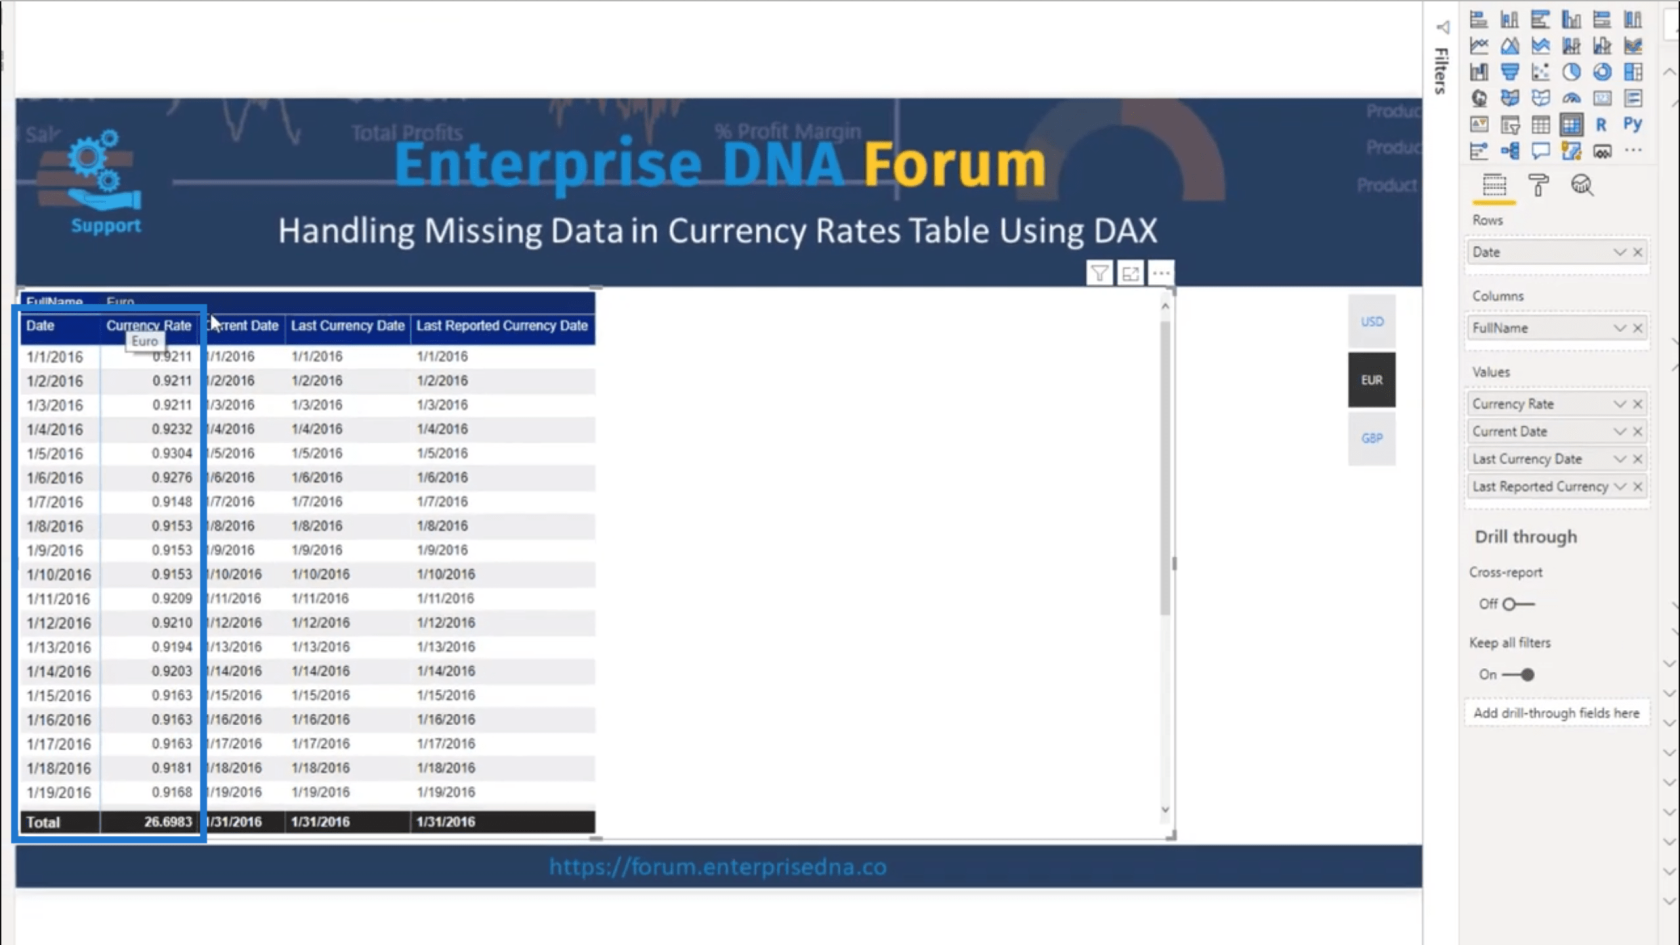This screenshot has width=1680, height=945.
Task: Select the ribbon chart visual
Action: point(1633,45)
